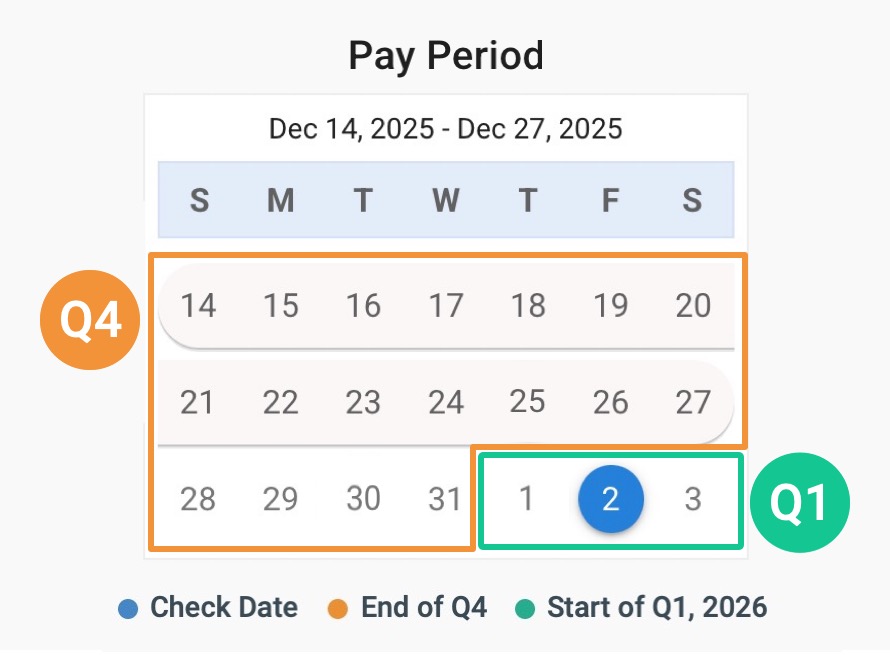Click the green Q1 badge

pos(800,502)
